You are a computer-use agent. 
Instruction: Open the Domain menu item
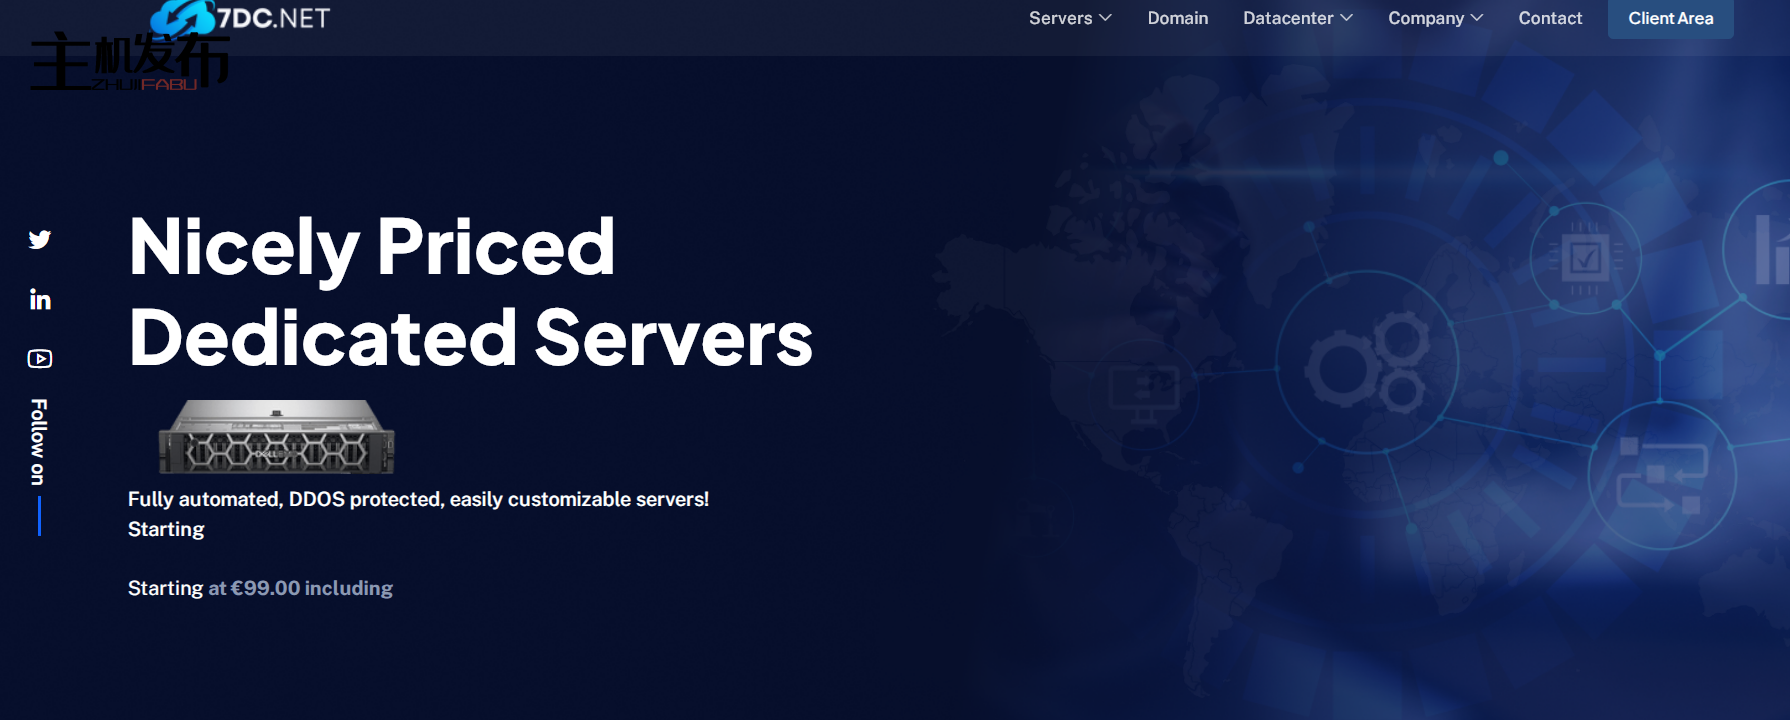[1177, 18]
